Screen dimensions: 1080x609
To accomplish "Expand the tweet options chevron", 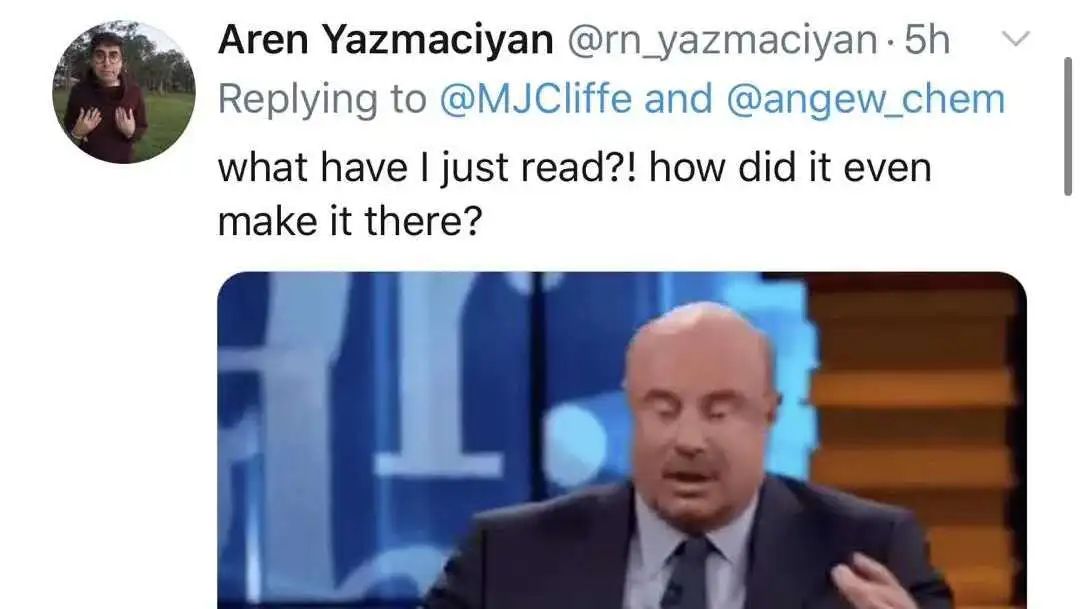I will [1015, 39].
